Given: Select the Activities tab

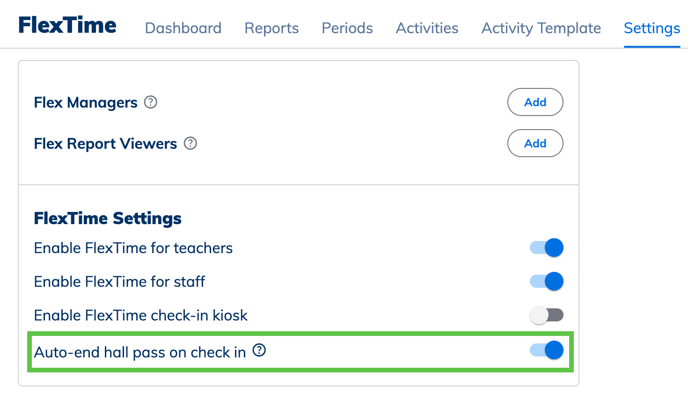Looking at the screenshot, I should [427, 28].
